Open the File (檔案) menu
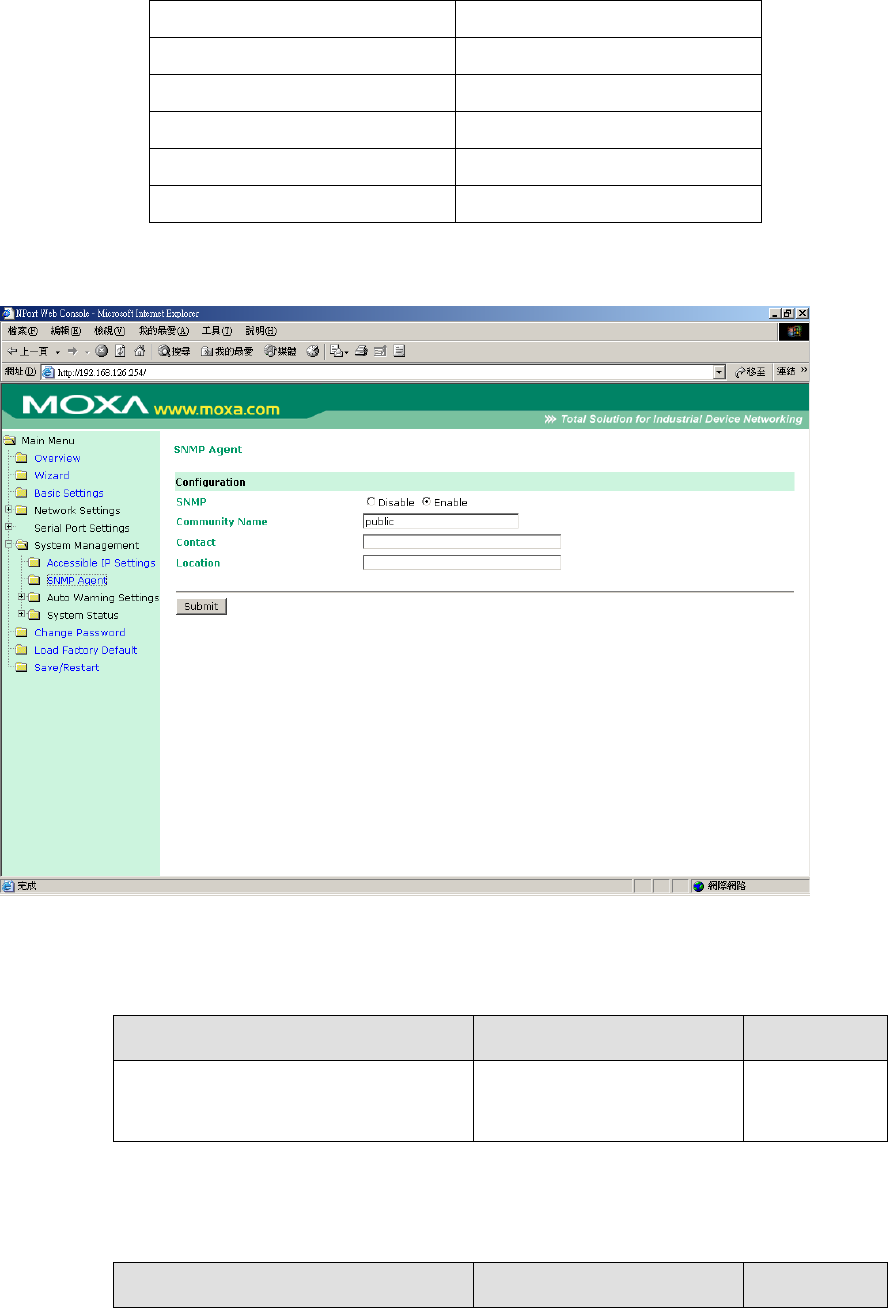The image size is (888, 1308). click(22, 331)
